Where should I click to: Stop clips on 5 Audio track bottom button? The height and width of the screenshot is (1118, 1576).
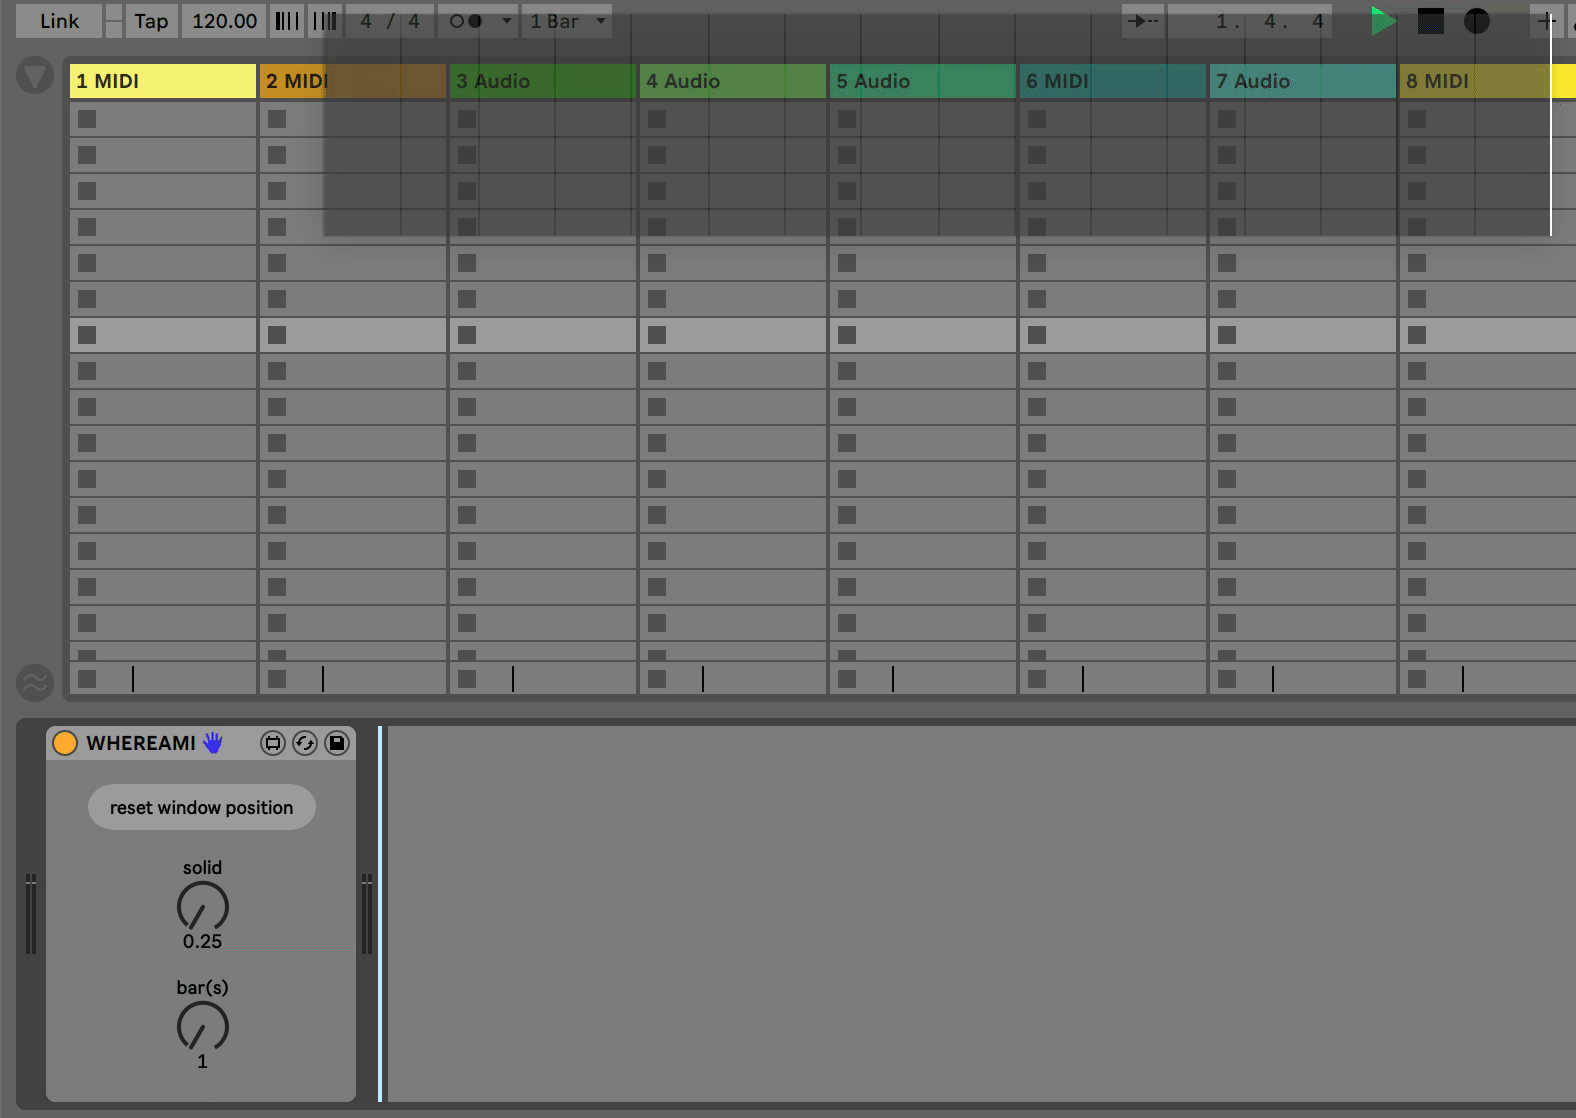pyautogui.click(x=847, y=679)
